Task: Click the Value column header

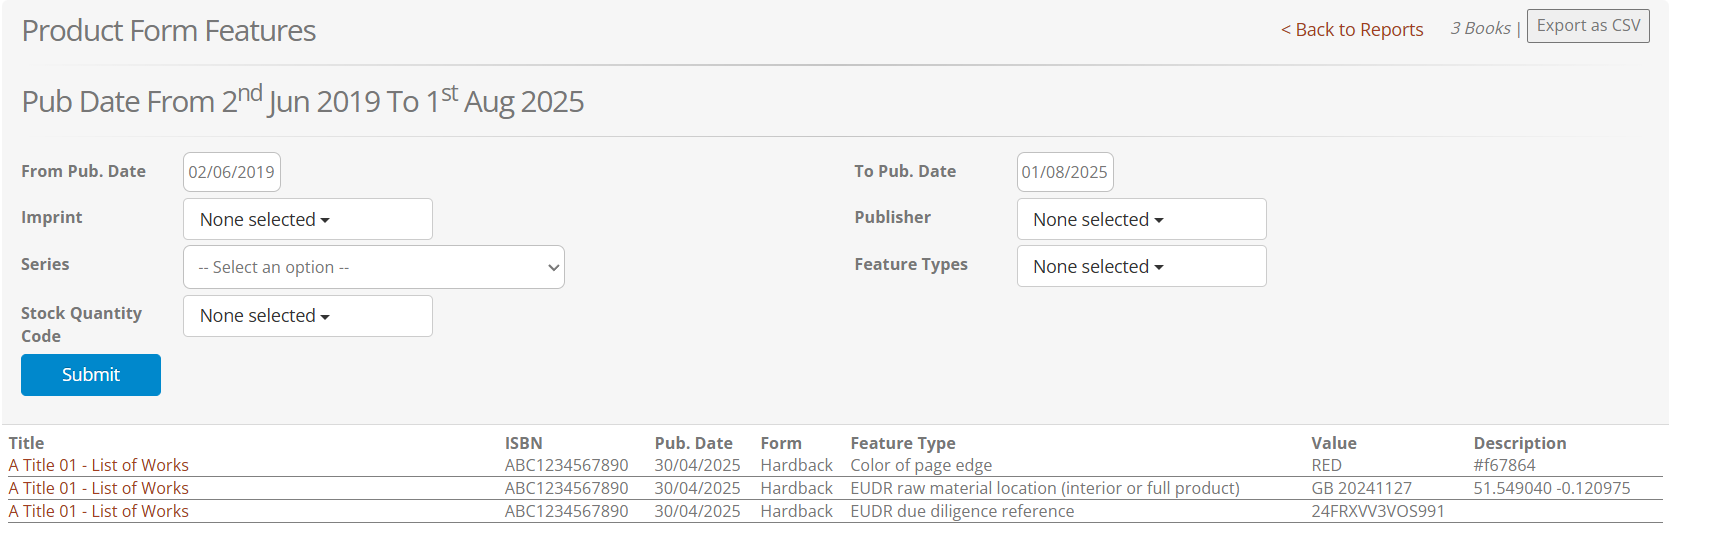Action: (1334, 443)
